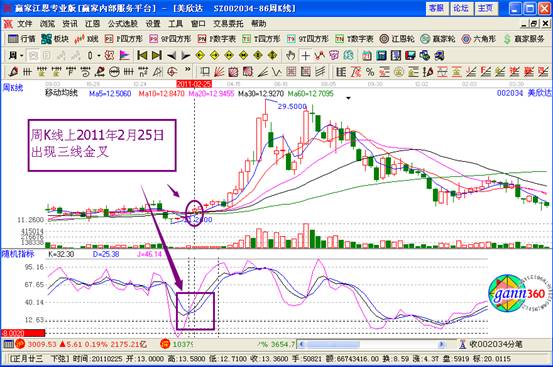Viewport: 553px width, 367px height.
Task: Click the 主页 button in title bar
Action: click(x=486, y=8)
